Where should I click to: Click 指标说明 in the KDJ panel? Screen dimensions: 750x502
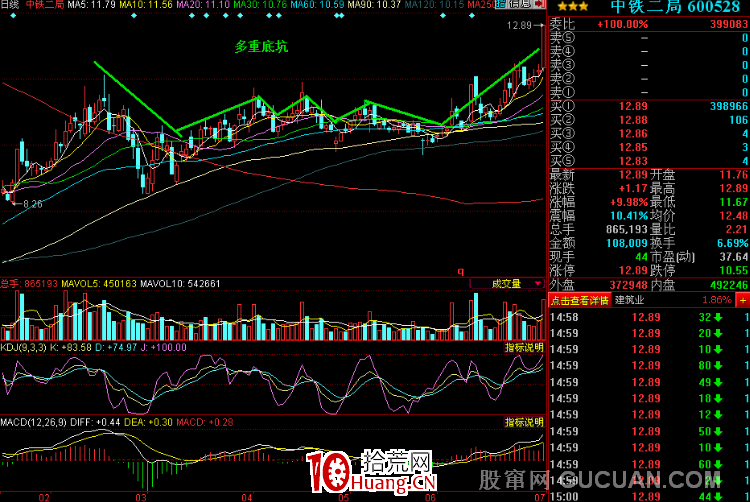[x=524, y=348]
